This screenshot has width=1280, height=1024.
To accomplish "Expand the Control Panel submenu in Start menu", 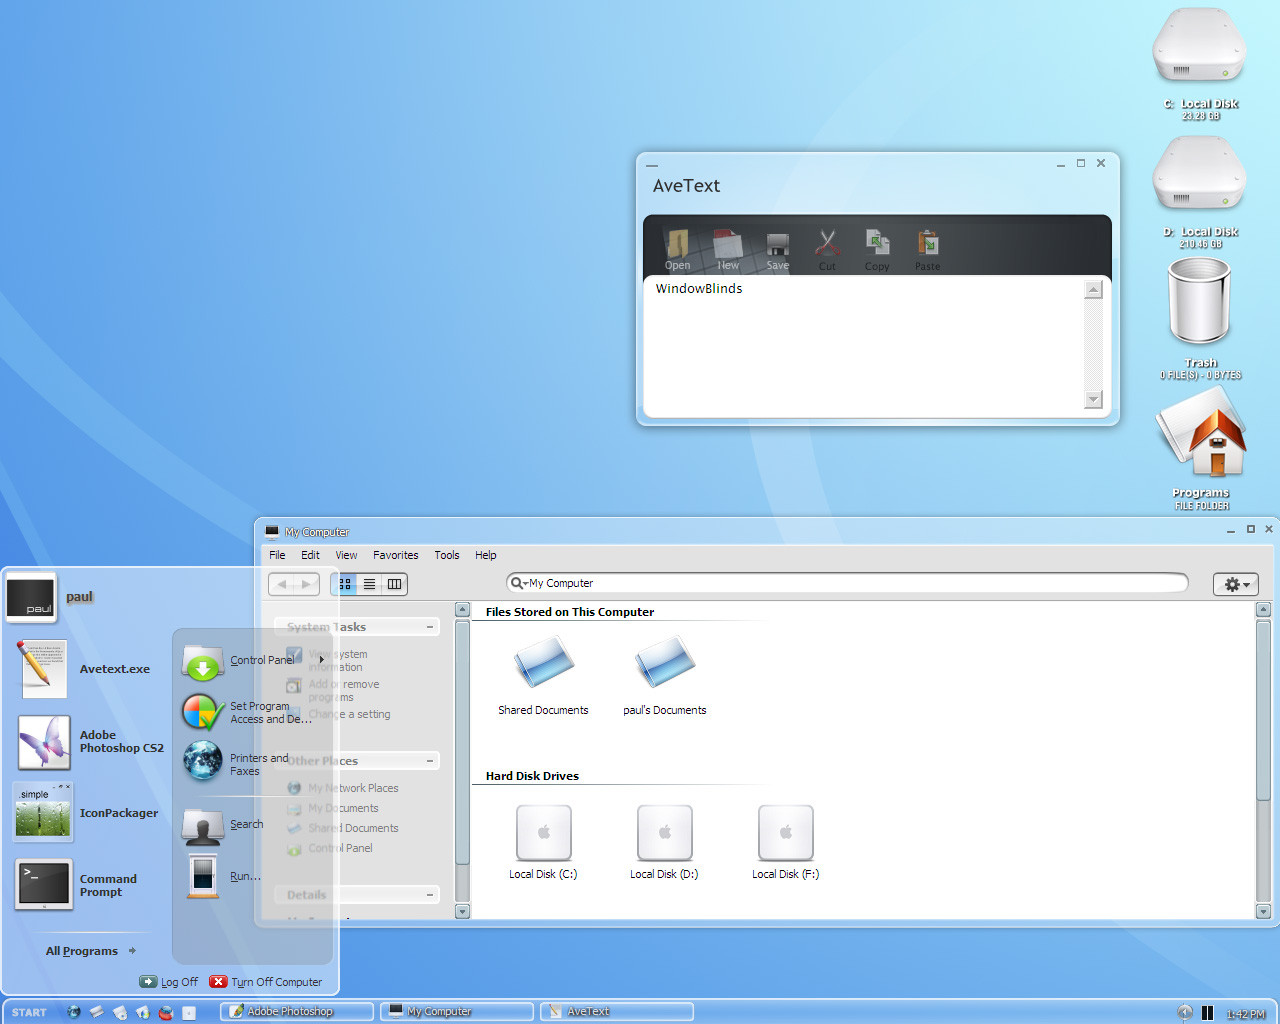I will [x=321, y=660].
